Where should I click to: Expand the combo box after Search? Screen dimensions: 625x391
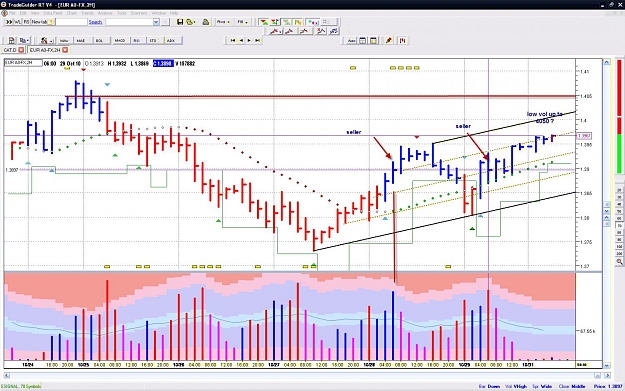click(x=156, y=22)
